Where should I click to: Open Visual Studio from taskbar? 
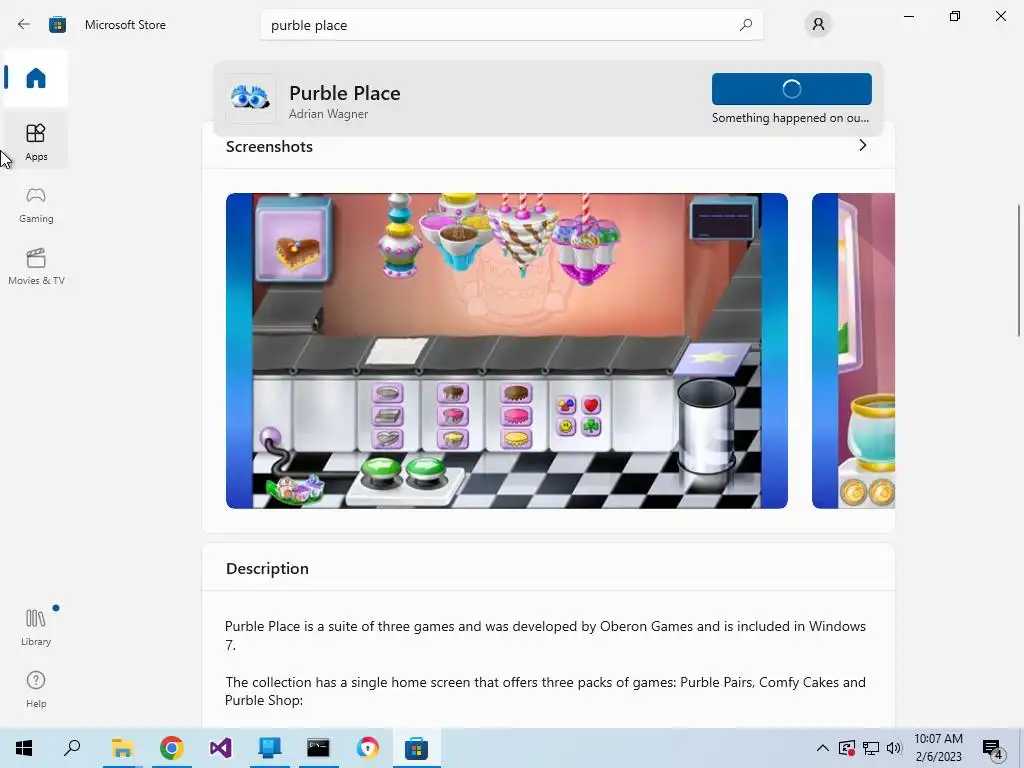[x=220, y=748]
